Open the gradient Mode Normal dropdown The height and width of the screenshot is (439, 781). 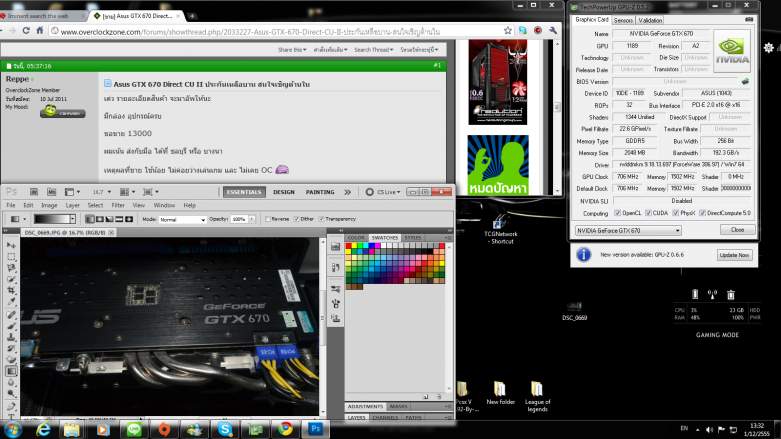pyautogui.click(x=182, y=219)
